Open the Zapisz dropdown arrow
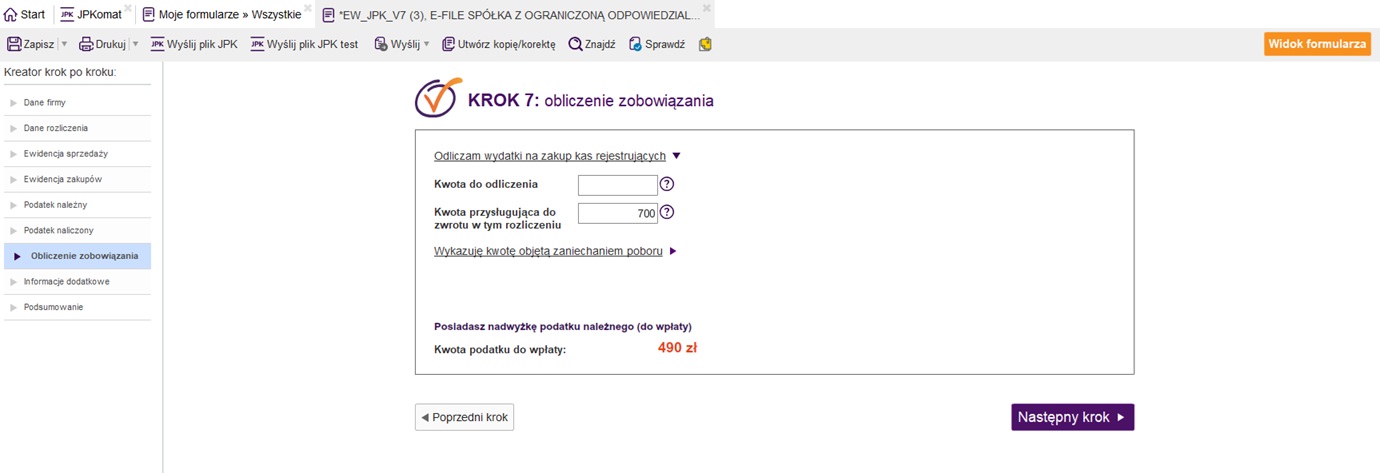 coord(64,44)
